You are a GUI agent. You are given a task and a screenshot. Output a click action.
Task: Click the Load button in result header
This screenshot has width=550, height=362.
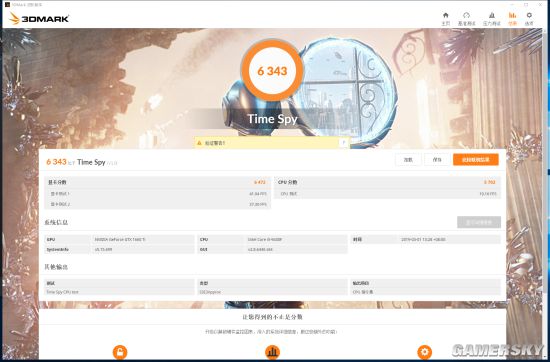[x=408, y=160]
